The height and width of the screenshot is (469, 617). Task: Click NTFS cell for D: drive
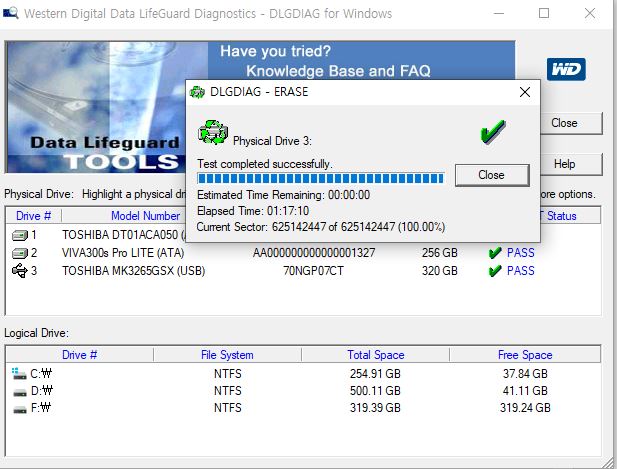point(227,391)
